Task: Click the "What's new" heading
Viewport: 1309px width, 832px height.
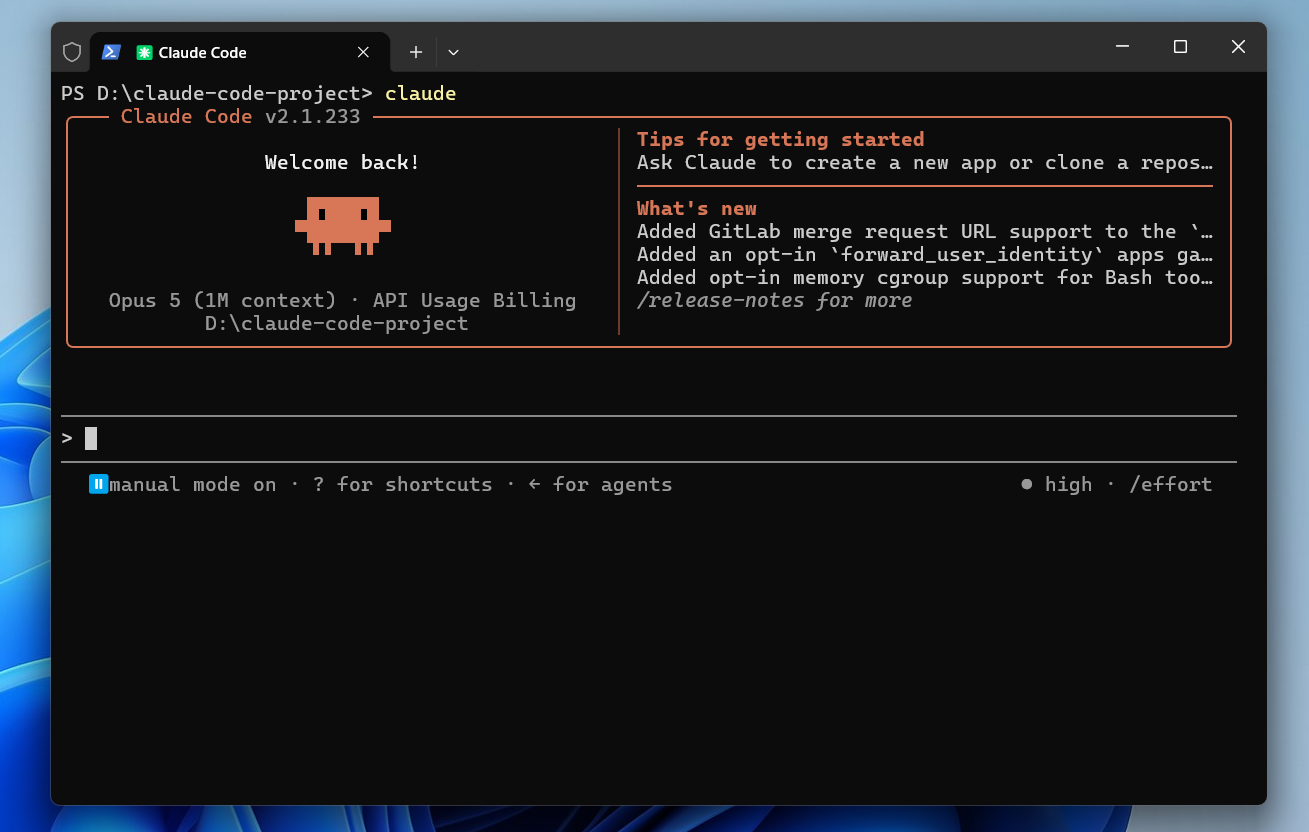Action: 697,208
